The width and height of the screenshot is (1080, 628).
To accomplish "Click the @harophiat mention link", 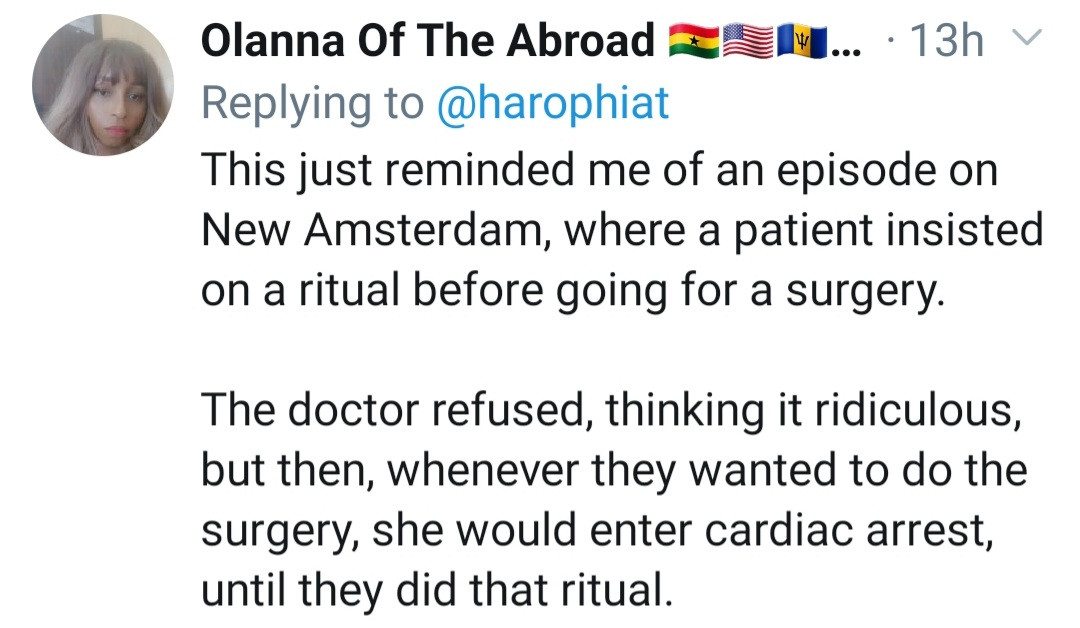I will [552, 103].
